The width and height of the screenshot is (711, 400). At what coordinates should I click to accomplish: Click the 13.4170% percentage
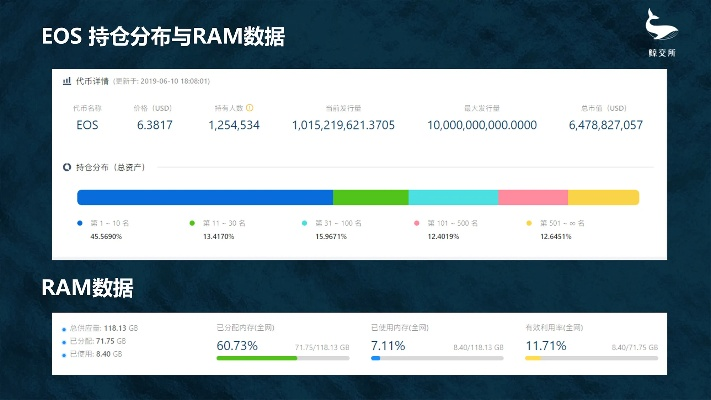click(x=219, y=236)
